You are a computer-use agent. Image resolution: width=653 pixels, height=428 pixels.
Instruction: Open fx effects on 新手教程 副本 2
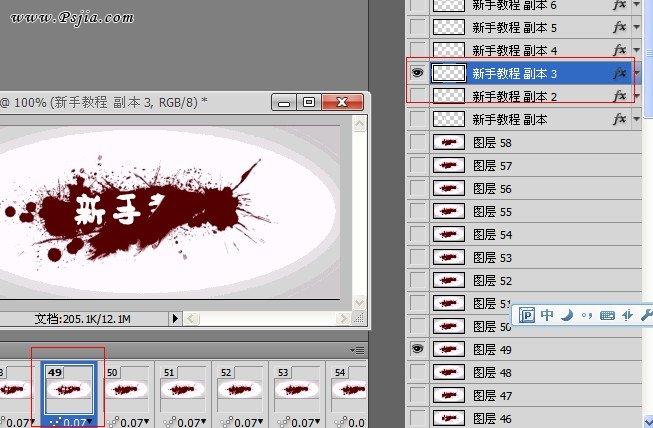click(x=619, y=96)
